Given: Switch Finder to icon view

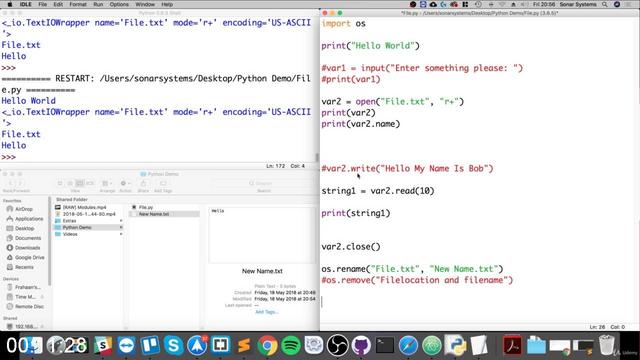Looking at the screenshot, I should click(60, 184).
